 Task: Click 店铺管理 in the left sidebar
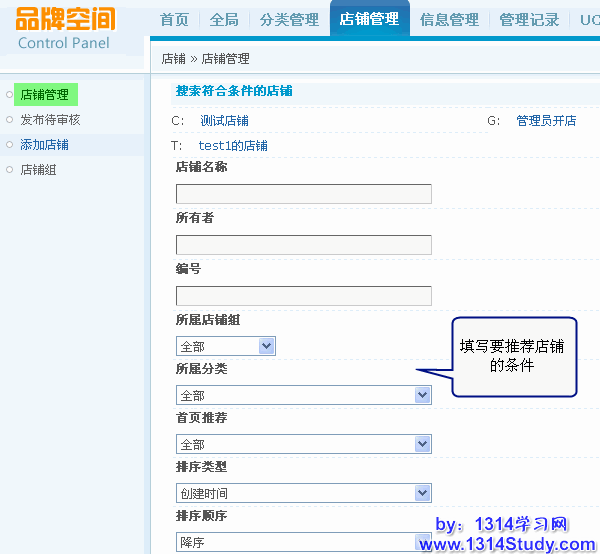point(45,95)
